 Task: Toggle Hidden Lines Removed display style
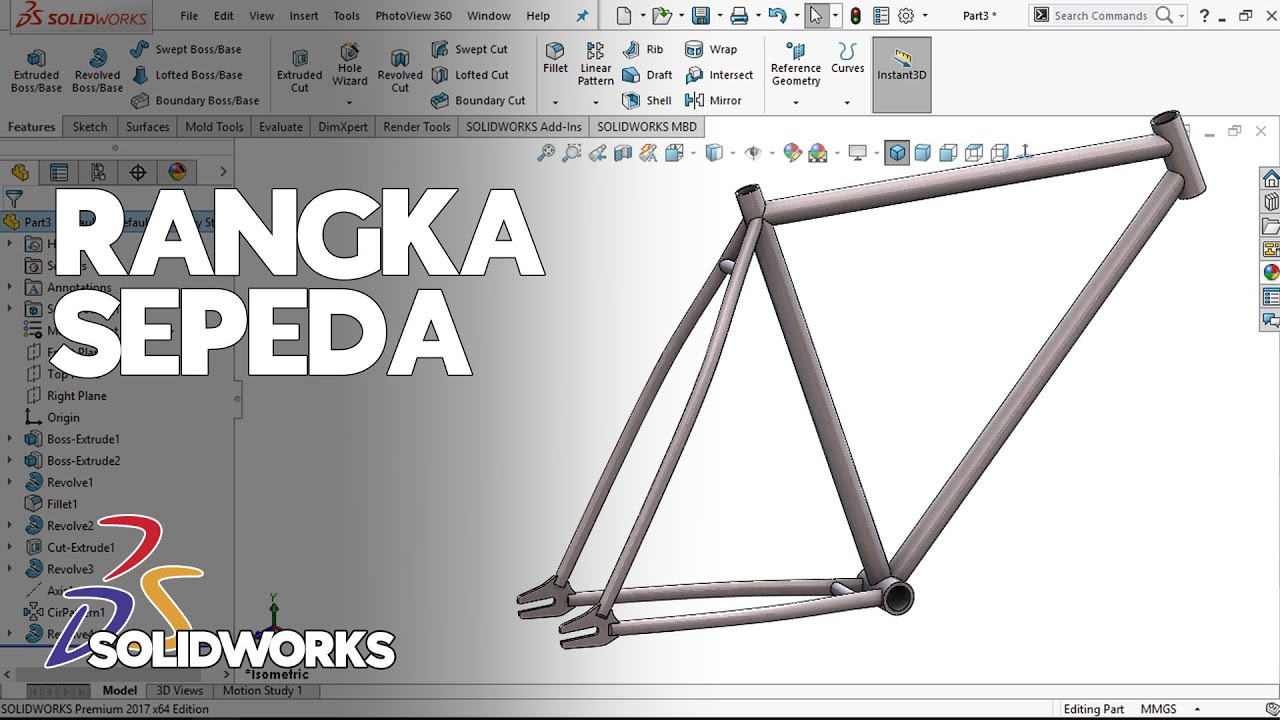948,153
